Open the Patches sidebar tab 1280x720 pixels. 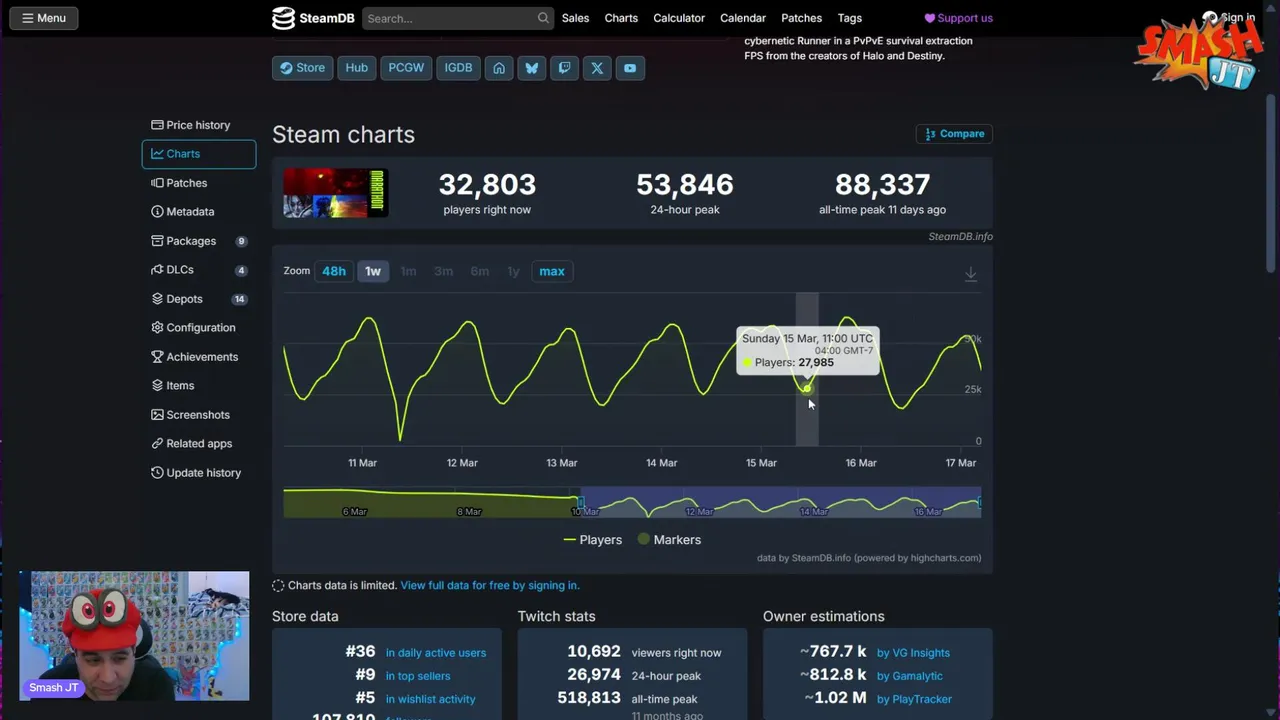(x=199, y=183)
